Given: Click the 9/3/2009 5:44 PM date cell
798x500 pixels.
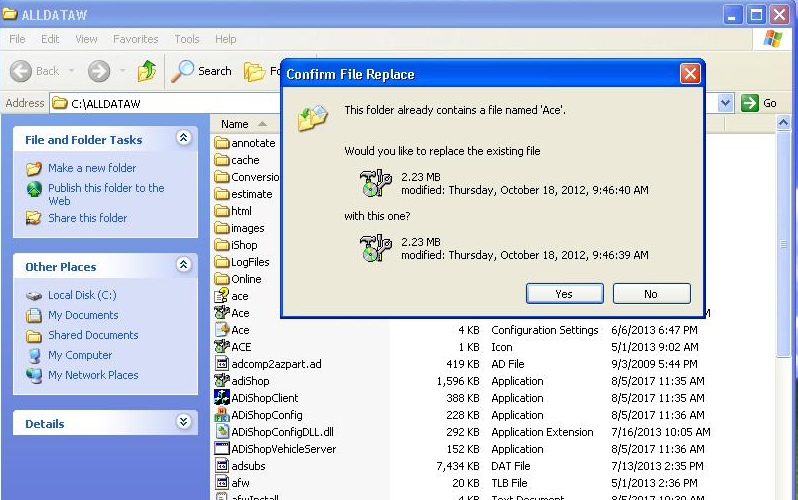Looking at the screenshot, I should 654,364.
